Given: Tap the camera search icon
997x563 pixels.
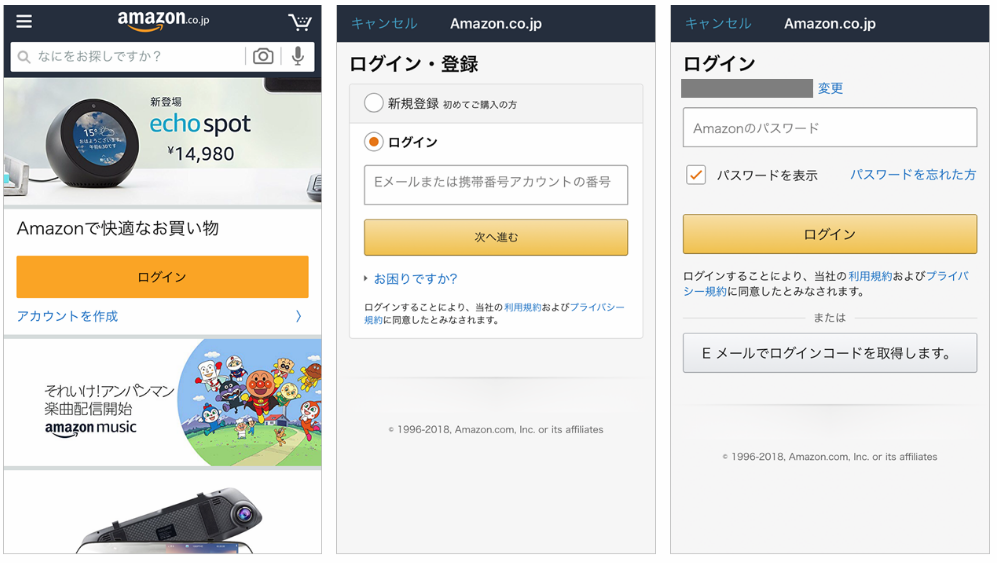Looking at the screenshot, I should 263,57.
